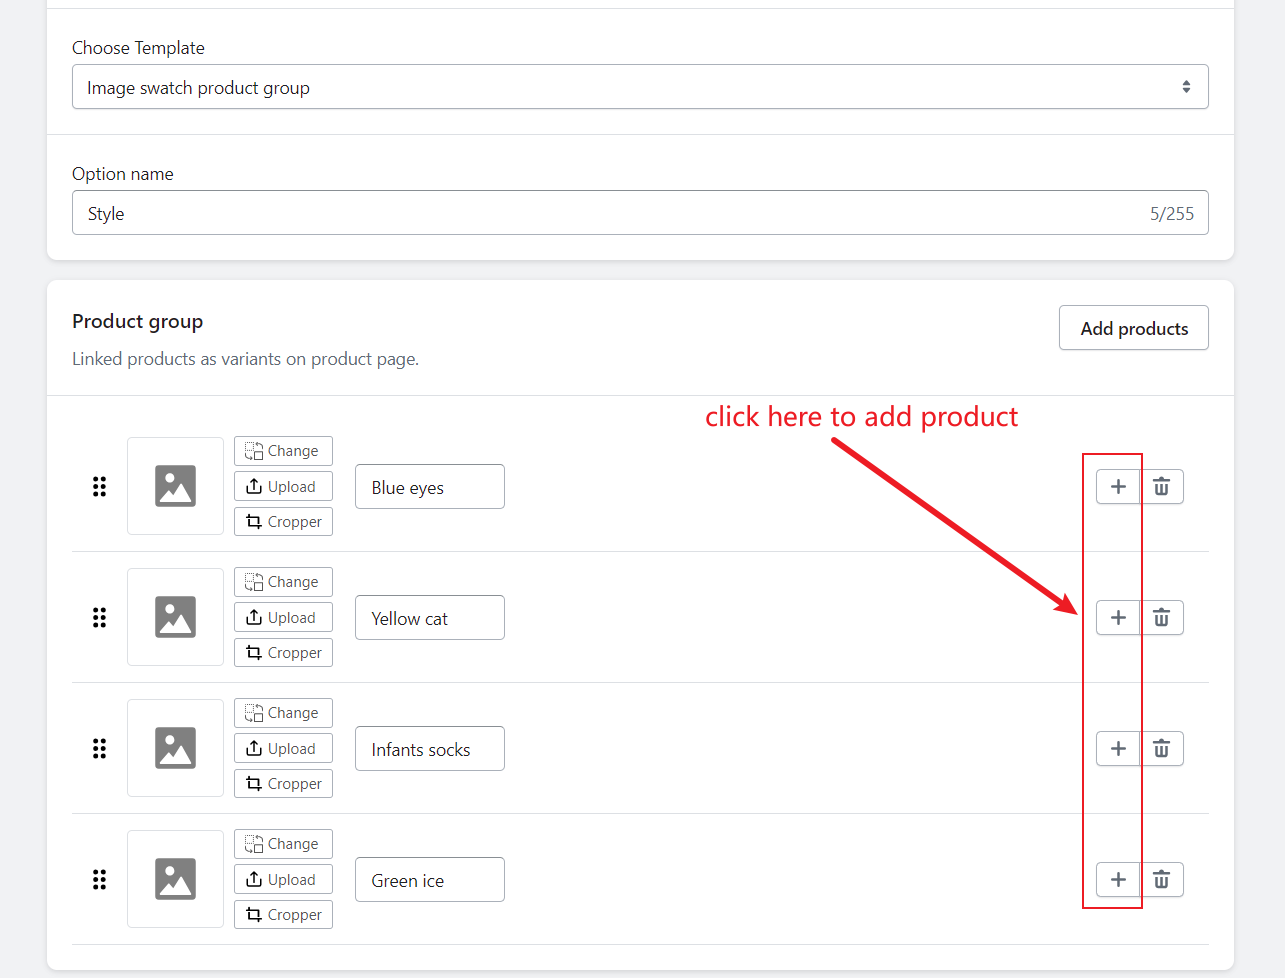This screenshot has width=1285, height=978.
Task: Delete the Blue eyes product with trash icon
Action: pos(1161,487)
